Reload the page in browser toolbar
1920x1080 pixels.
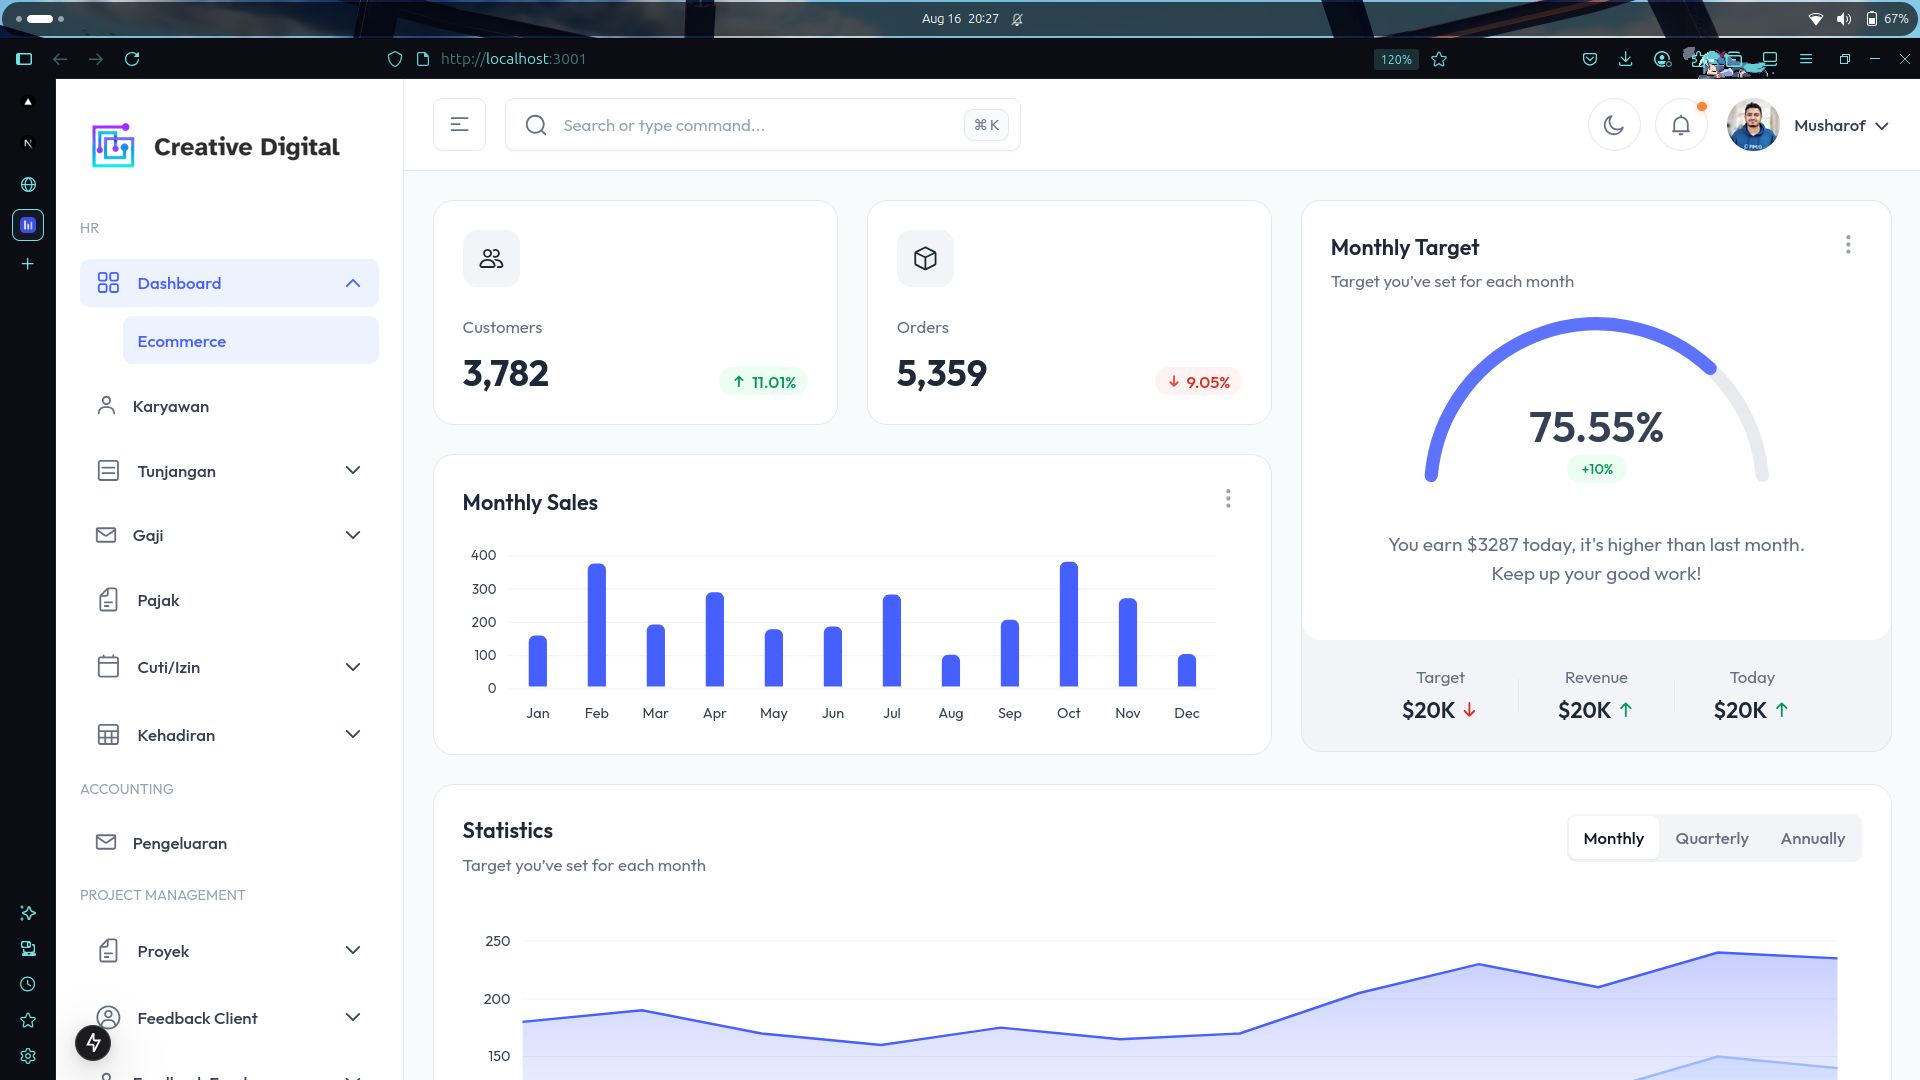pyautogui.click(x=132, y=59)
